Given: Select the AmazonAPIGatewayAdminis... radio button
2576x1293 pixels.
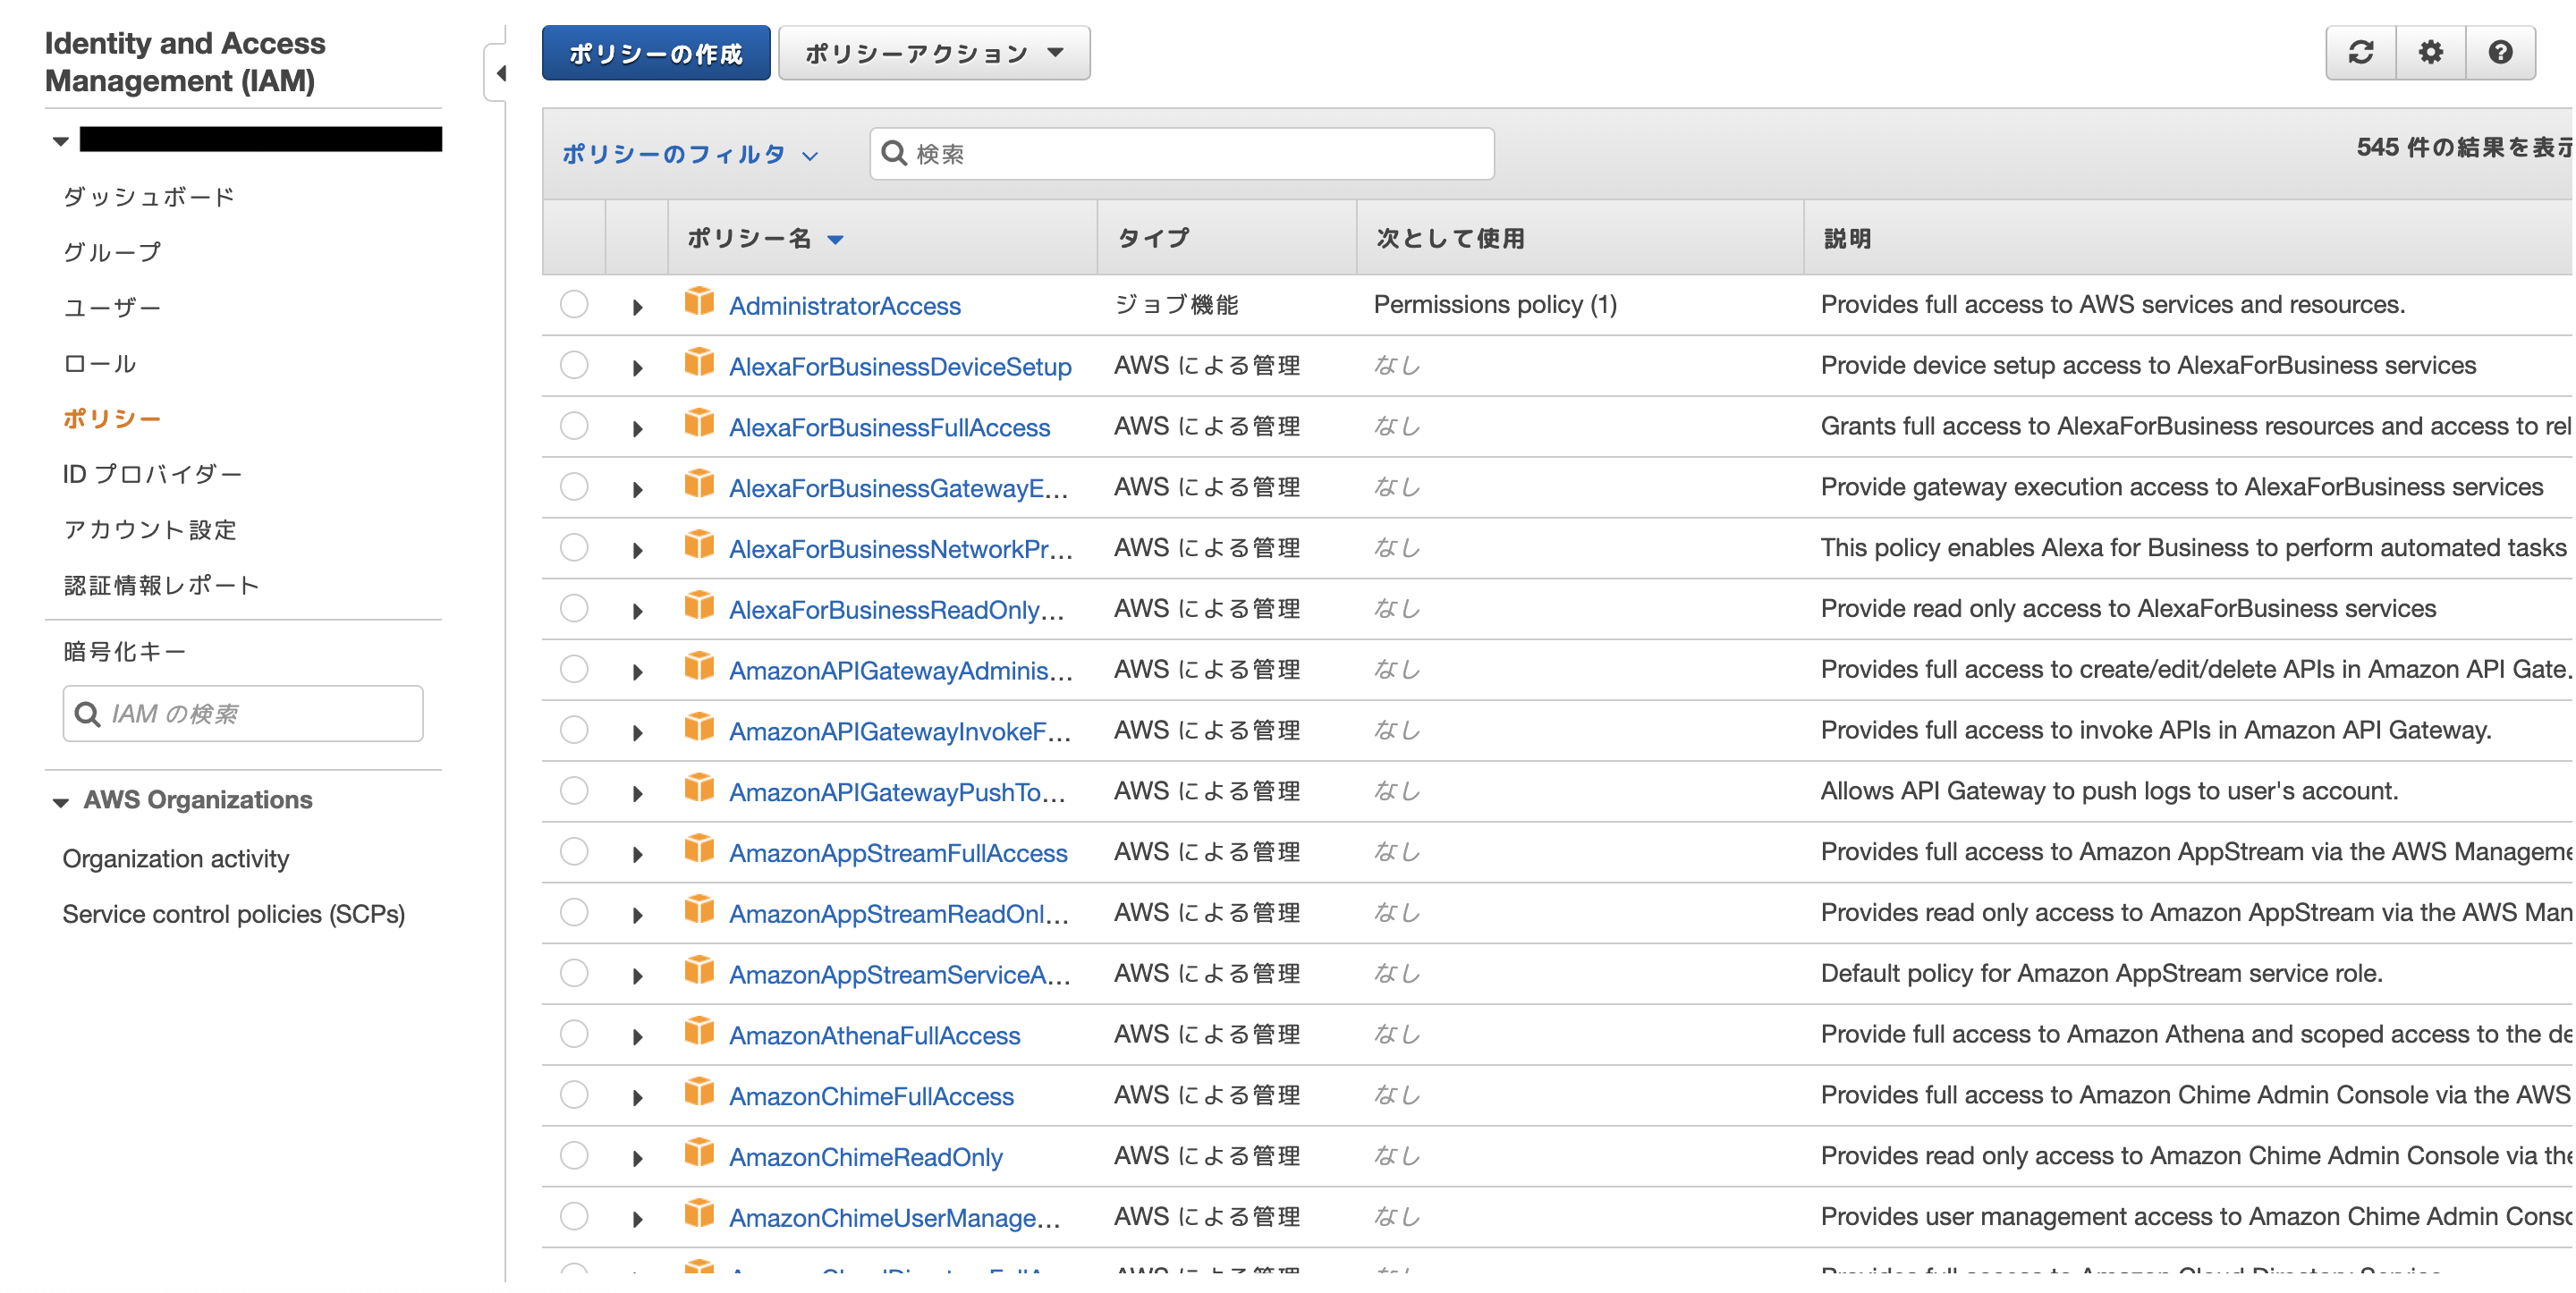Looking at the screenshot, I should click(574, 669).
